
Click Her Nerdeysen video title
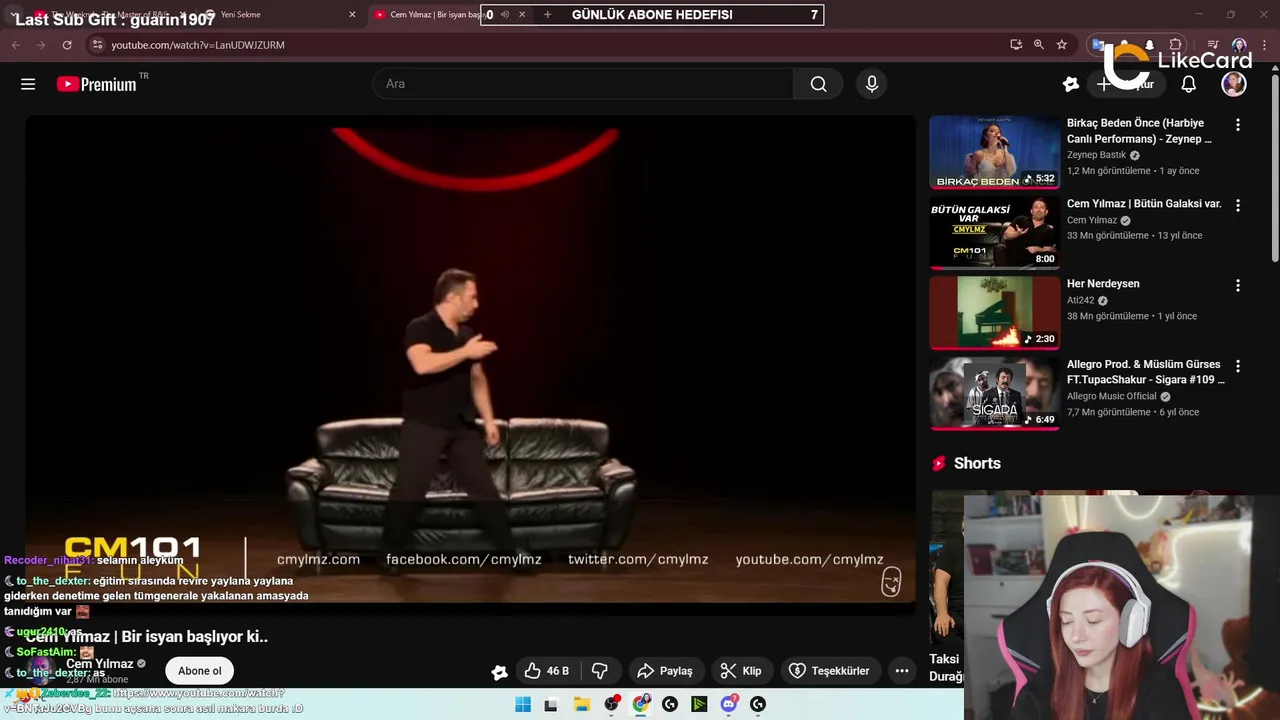[1103, 284]
